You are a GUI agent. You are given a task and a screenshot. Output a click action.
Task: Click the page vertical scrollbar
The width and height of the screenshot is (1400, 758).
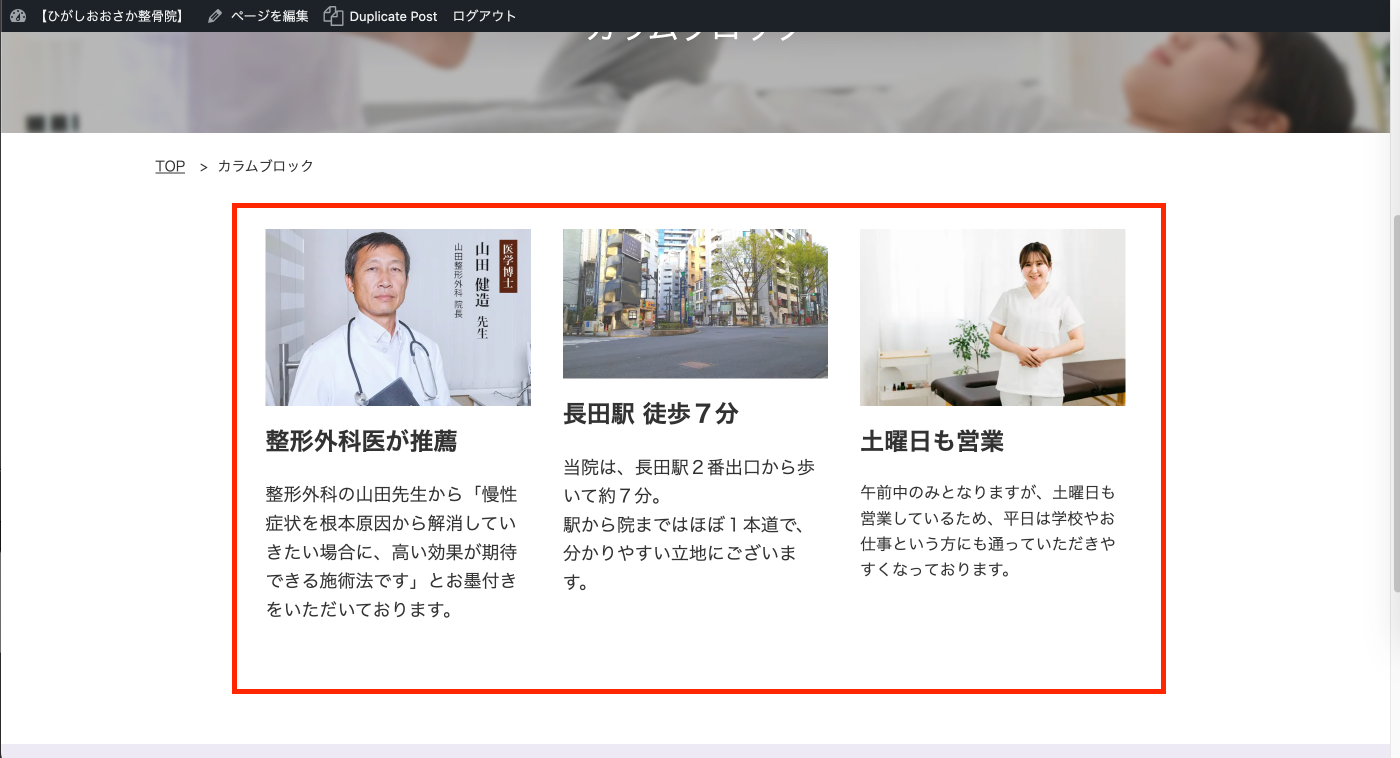[x=1395, y=400]
